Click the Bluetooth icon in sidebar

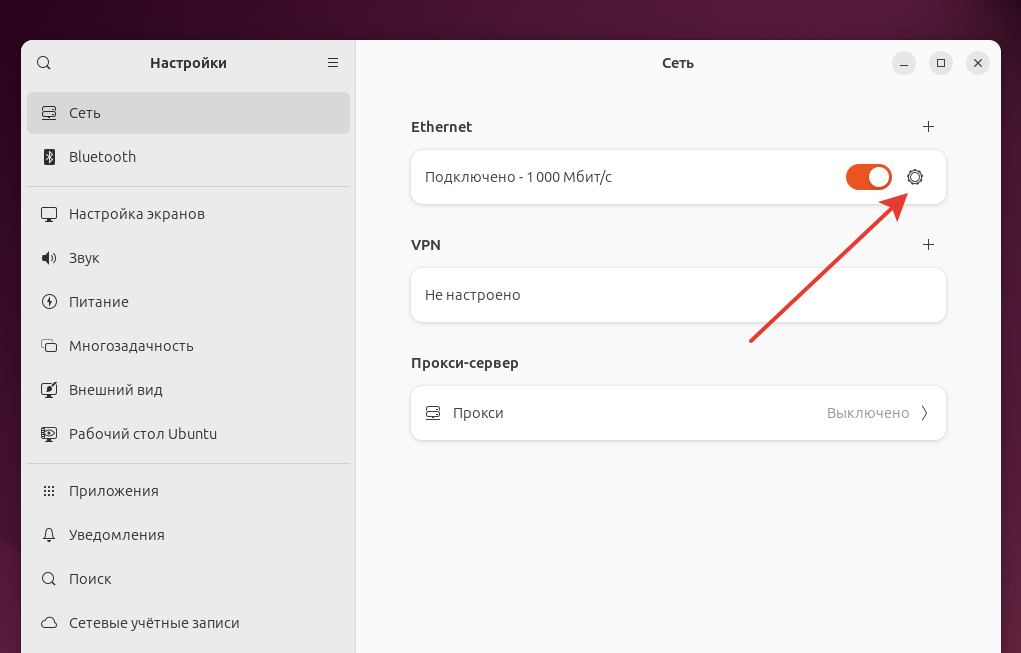click(49, 157)
